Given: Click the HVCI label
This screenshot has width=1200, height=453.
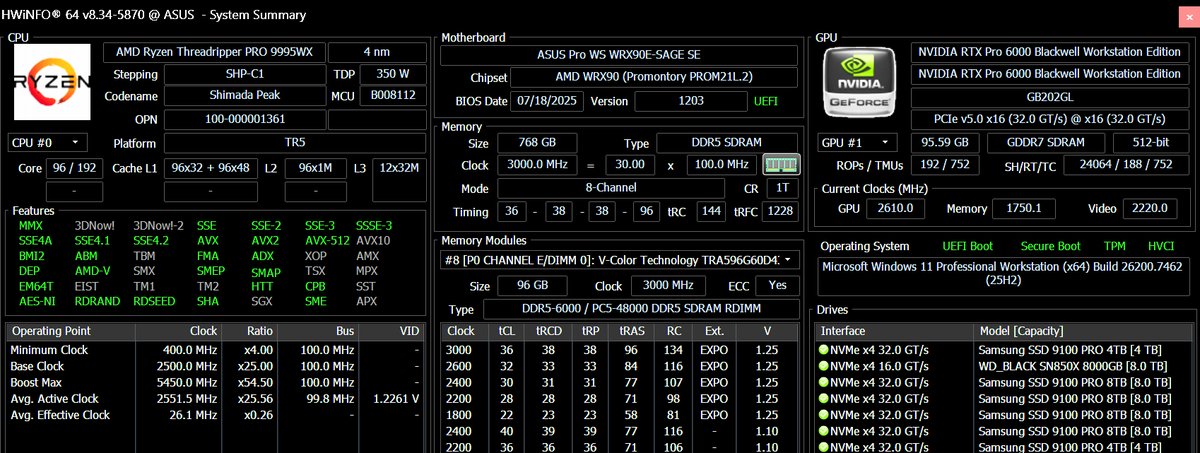Looking at the screenshot, I should (x=1162, y=246).
